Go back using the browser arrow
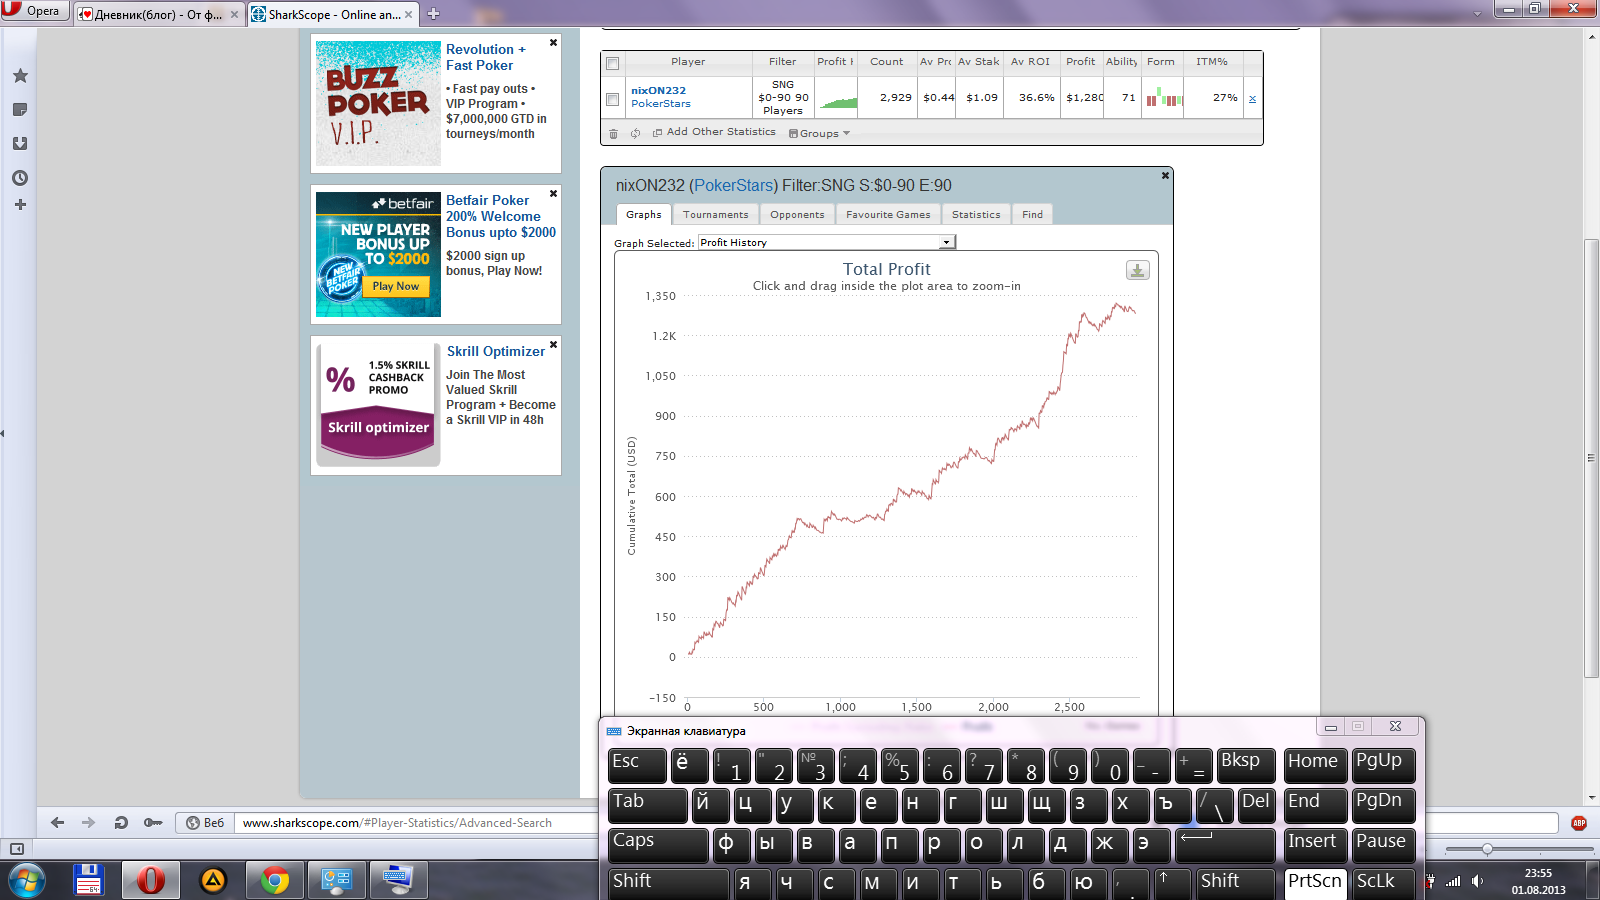 [x=57, y=823]
